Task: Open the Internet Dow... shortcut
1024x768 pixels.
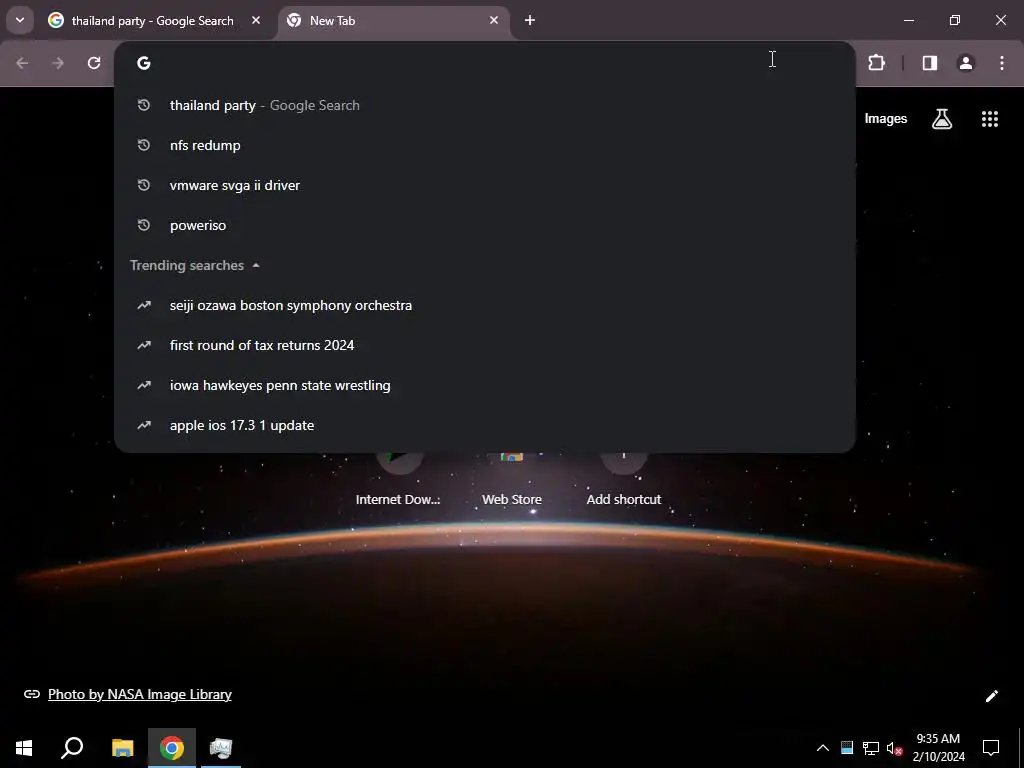Action: point(398,480)
